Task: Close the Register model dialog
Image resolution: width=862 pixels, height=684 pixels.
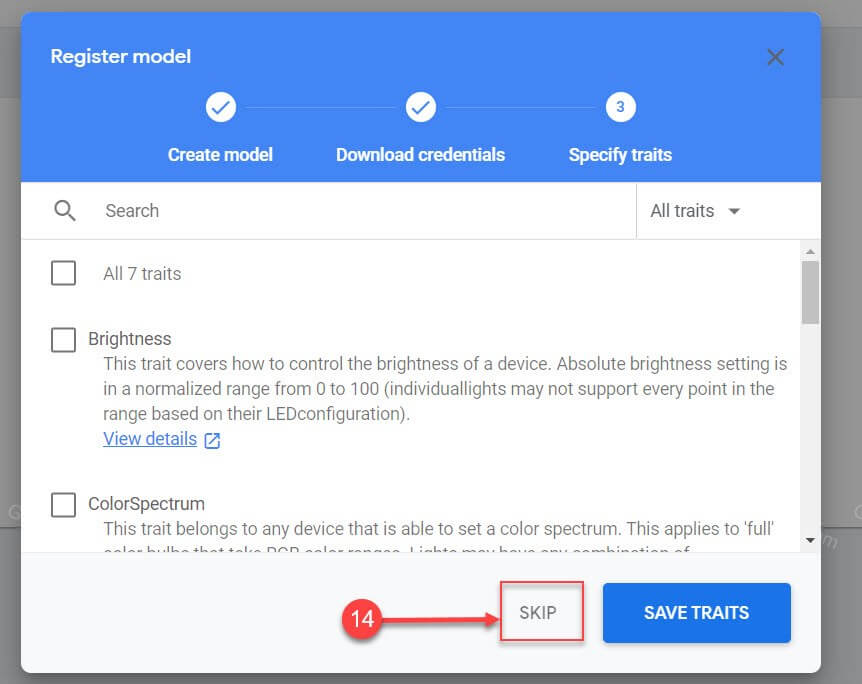Action: pos(775,57)
